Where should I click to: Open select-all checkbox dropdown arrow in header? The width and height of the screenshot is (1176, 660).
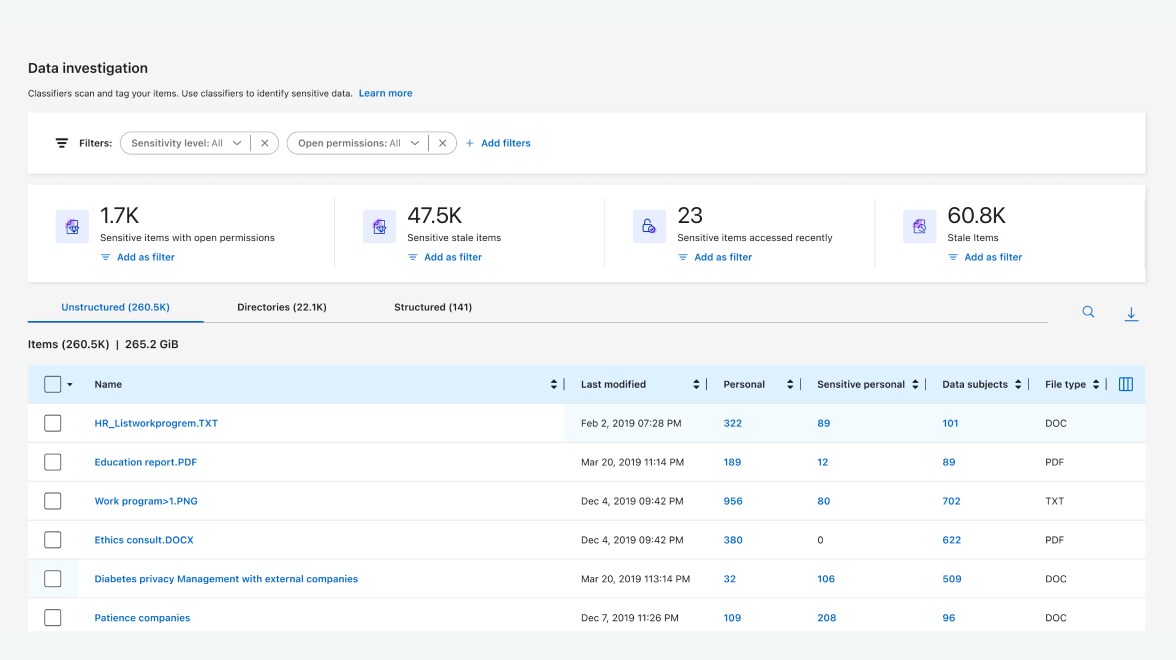70,385
